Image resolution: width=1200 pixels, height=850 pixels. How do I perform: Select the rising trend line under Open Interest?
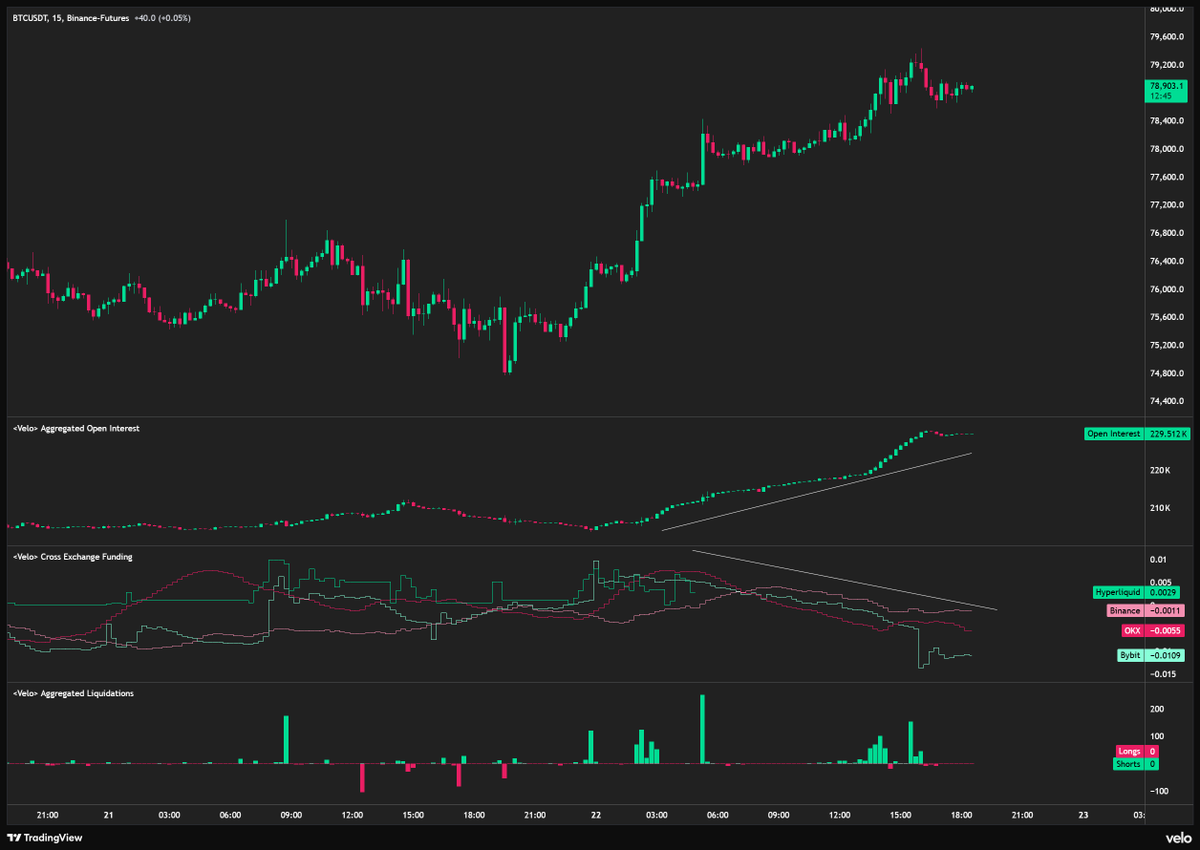(817, 491)
